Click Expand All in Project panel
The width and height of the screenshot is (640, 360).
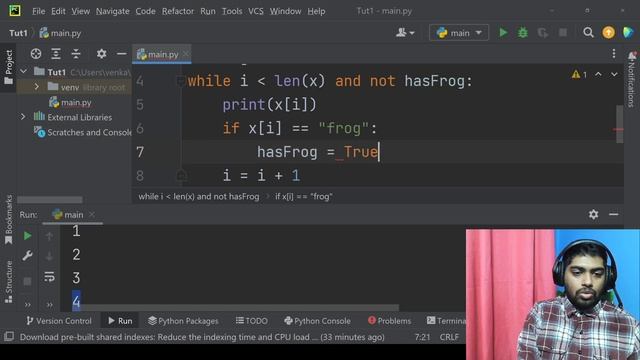click(56, 54)
